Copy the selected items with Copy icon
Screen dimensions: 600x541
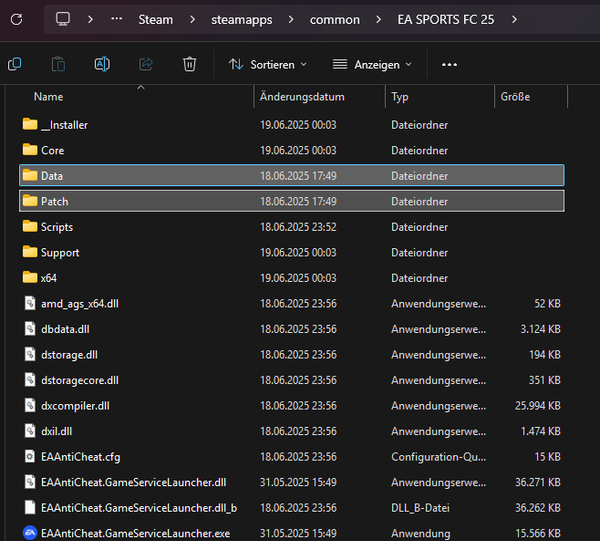tap(15, 64)
